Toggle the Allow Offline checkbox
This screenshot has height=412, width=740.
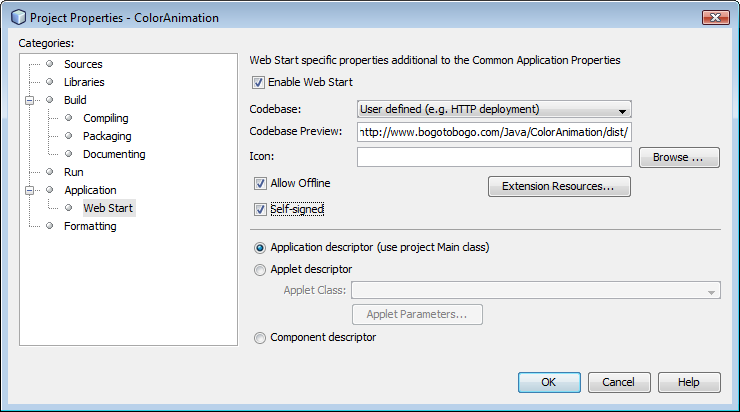click(x=260, y=184)
